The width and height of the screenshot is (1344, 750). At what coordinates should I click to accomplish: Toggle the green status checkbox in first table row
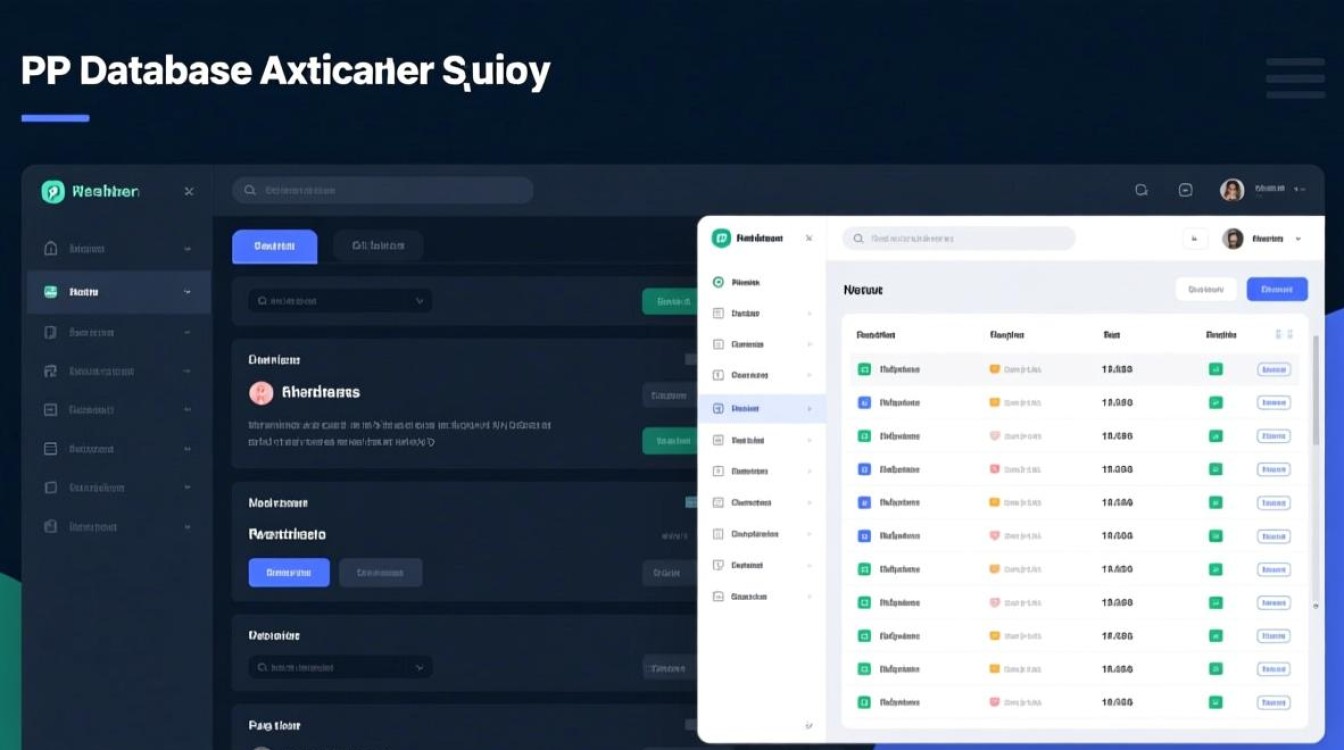[1216, 369]
